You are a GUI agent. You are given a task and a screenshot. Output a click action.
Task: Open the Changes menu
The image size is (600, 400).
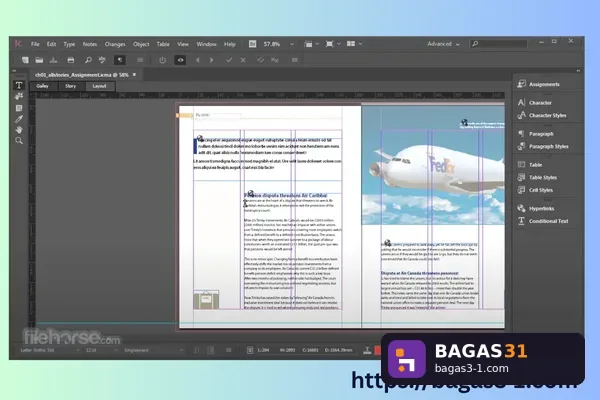[x=115, y=44]
